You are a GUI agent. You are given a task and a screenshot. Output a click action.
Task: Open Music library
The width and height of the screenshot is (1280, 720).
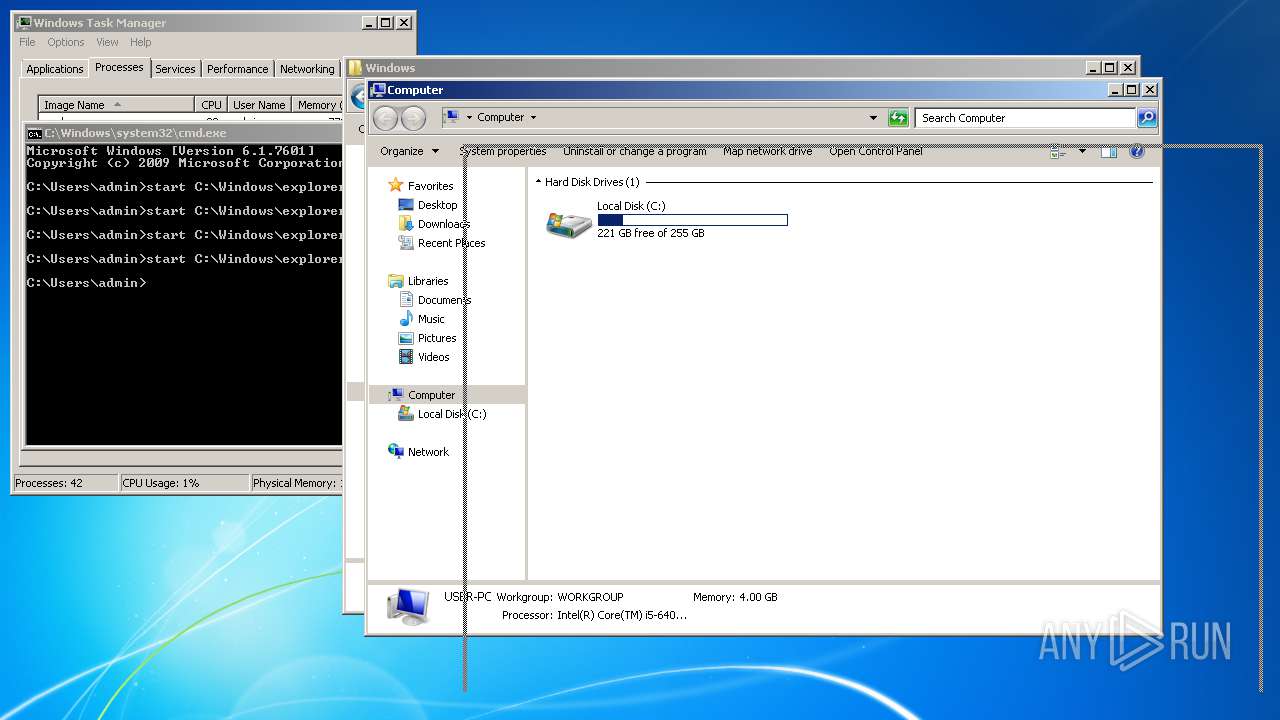point(421,319)
